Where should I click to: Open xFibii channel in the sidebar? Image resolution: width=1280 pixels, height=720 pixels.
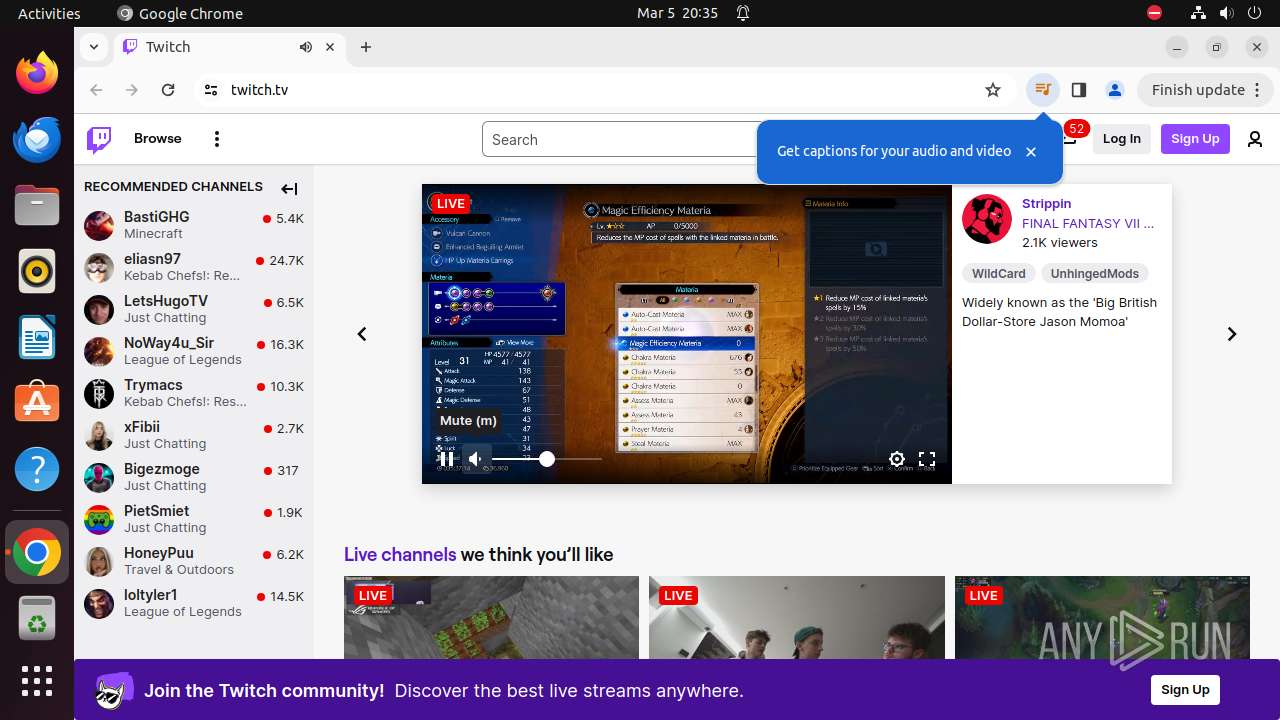pos(194,435)
